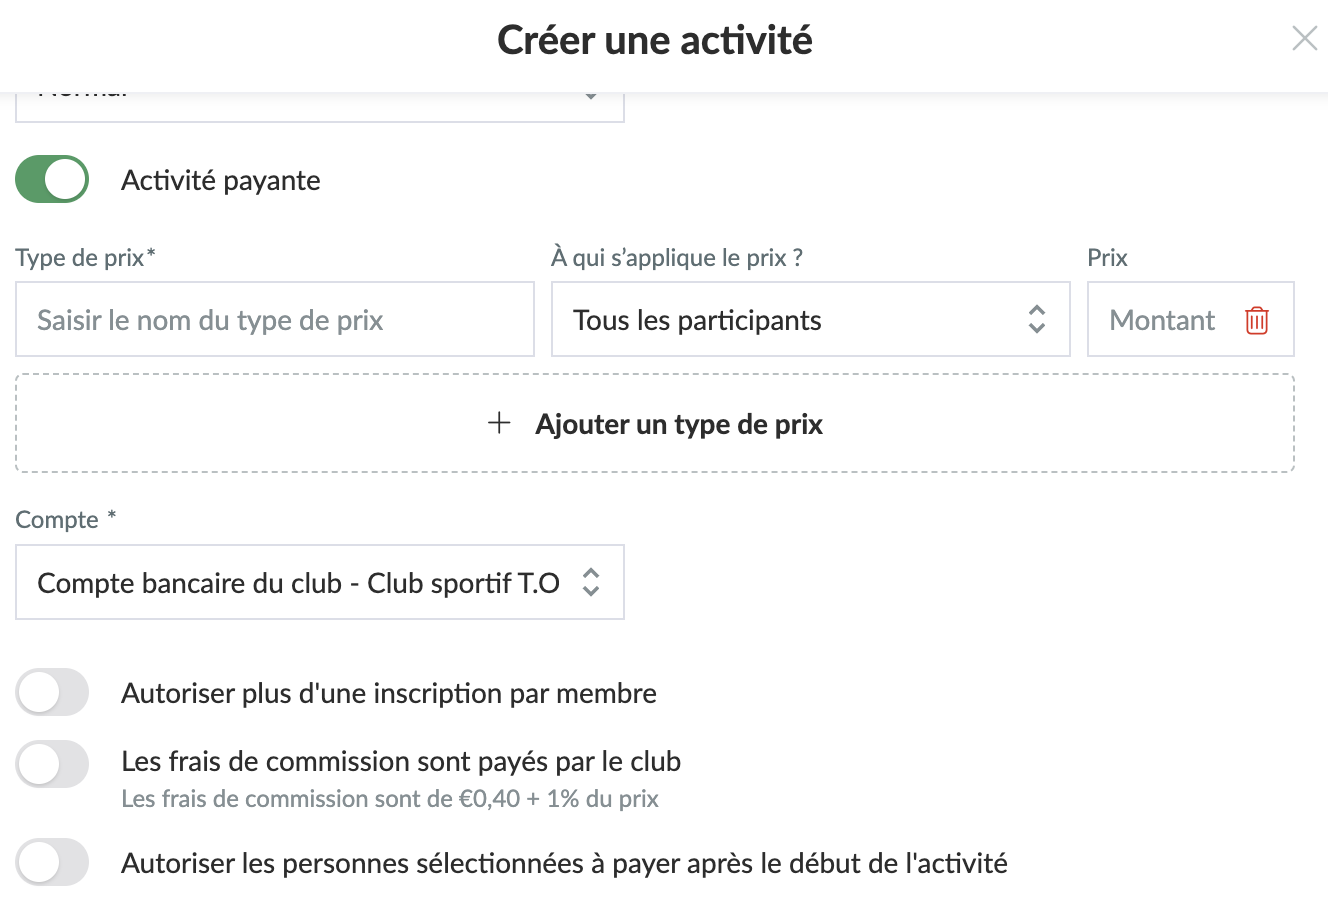Click the Créer une activité title
Image resolution: width=1328 pixels, height=910 pixels.
pyautogui.click(x=655, y=40)
